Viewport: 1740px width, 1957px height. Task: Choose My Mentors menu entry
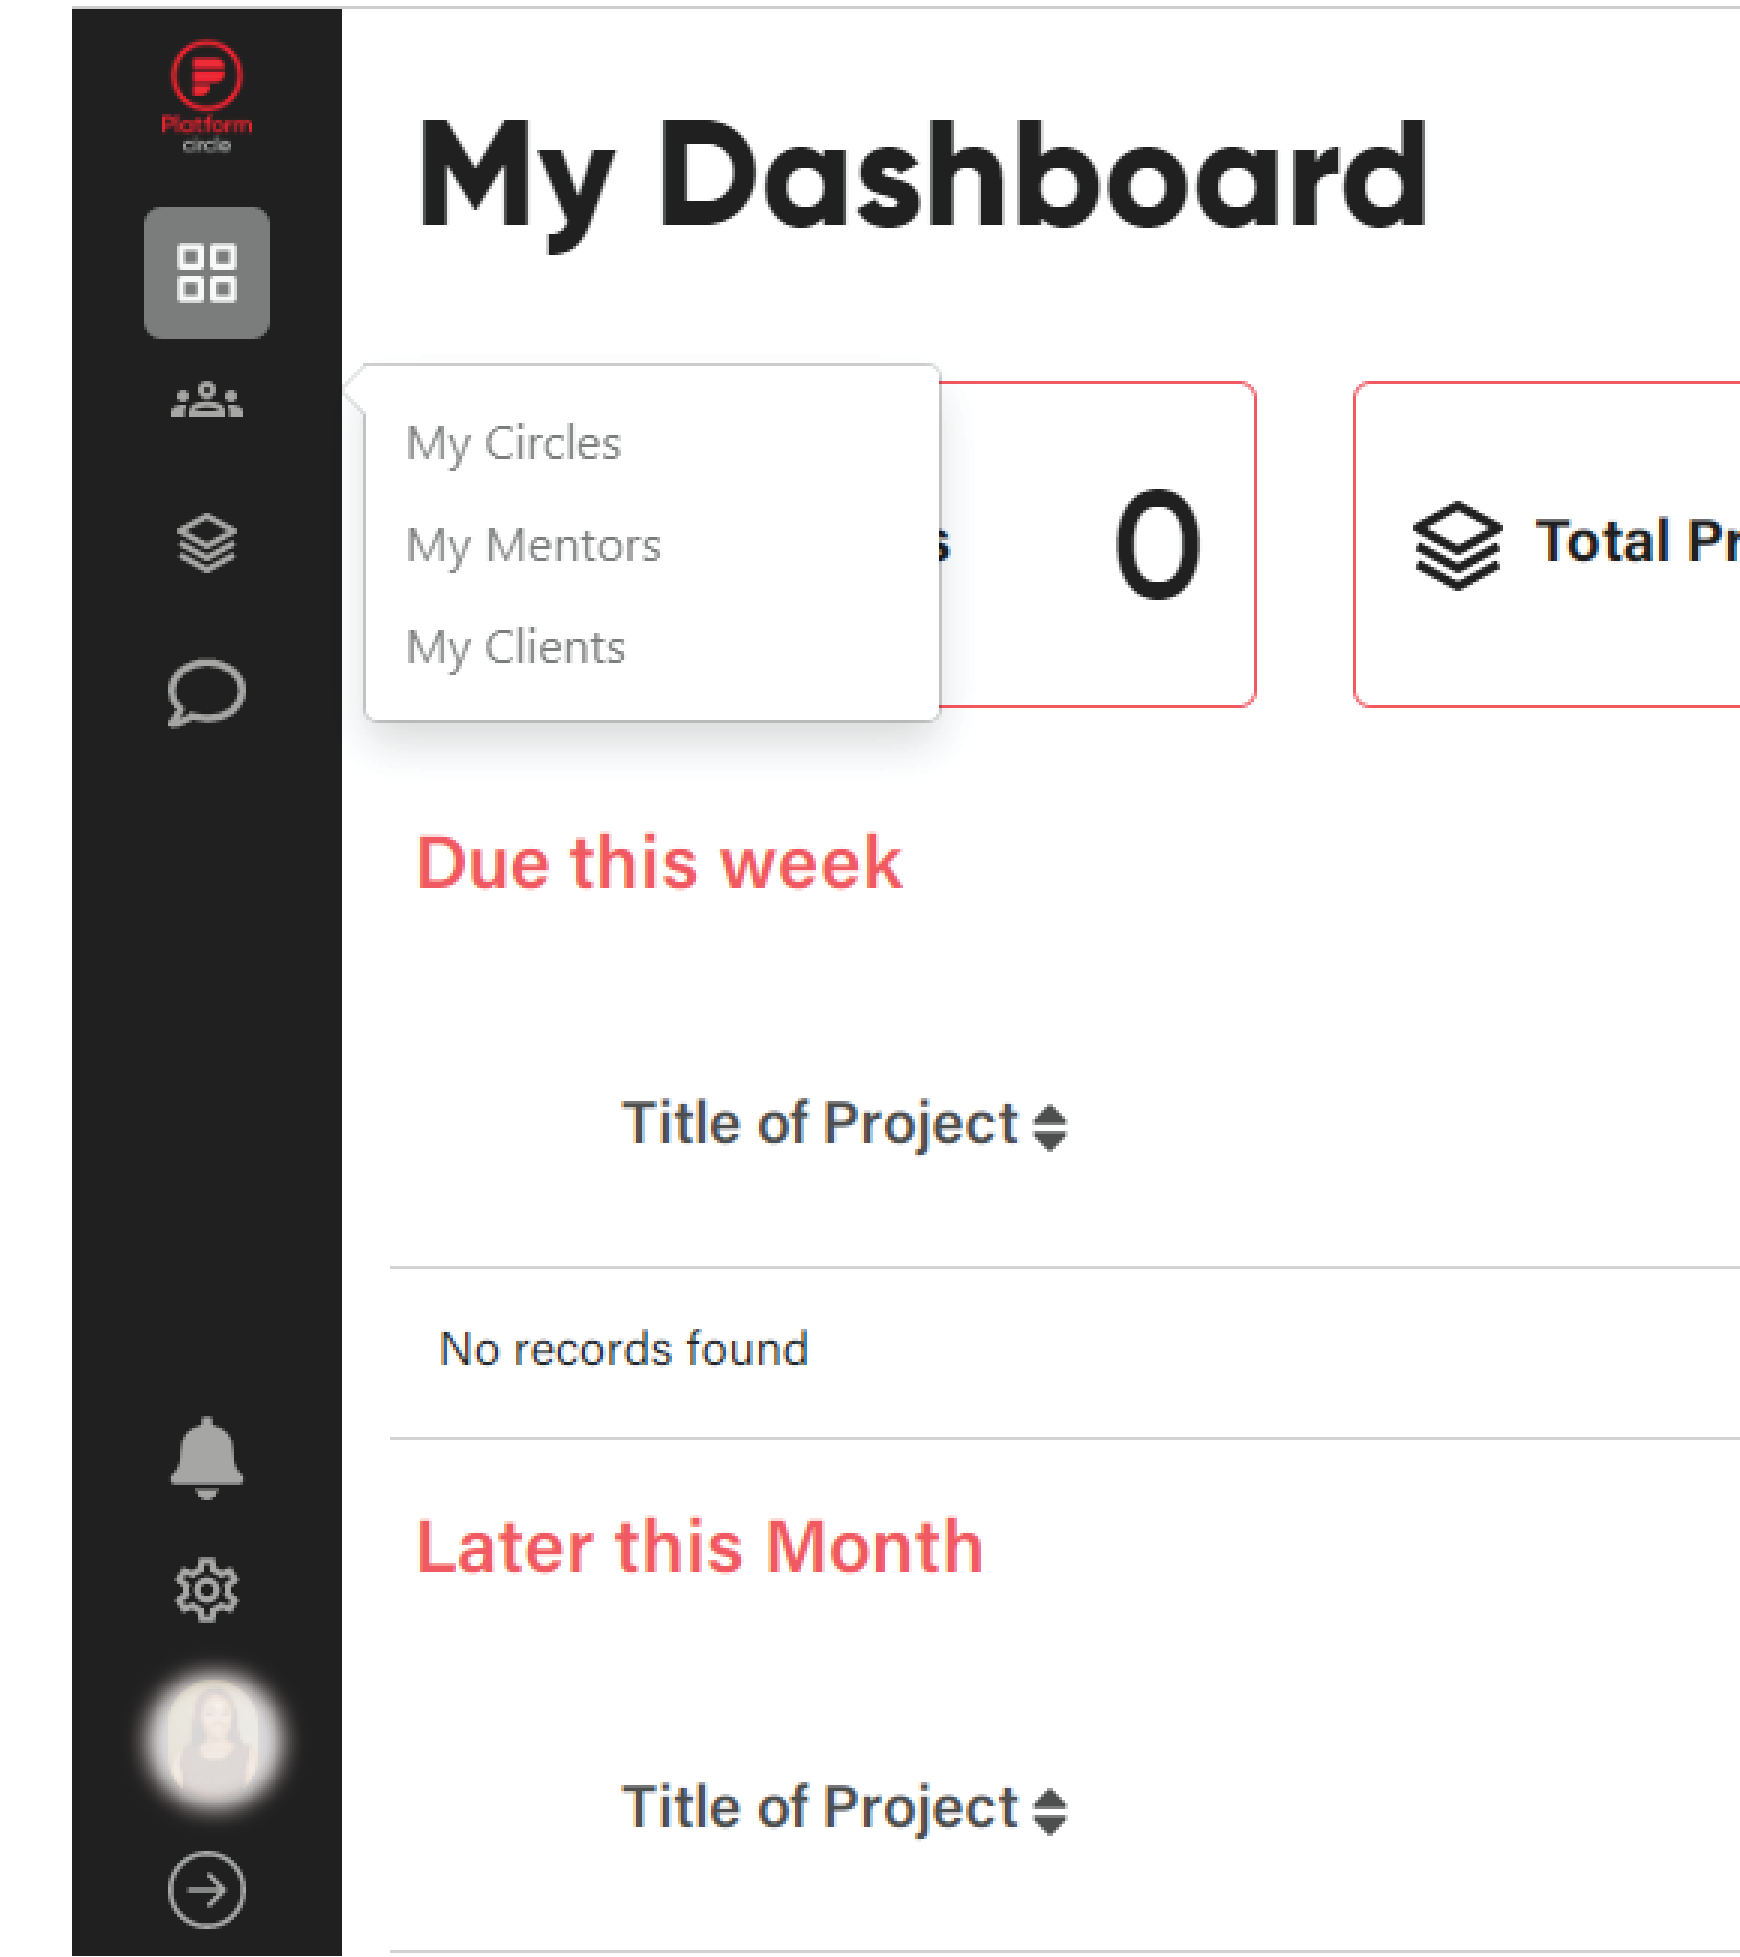tap(533, 546)
